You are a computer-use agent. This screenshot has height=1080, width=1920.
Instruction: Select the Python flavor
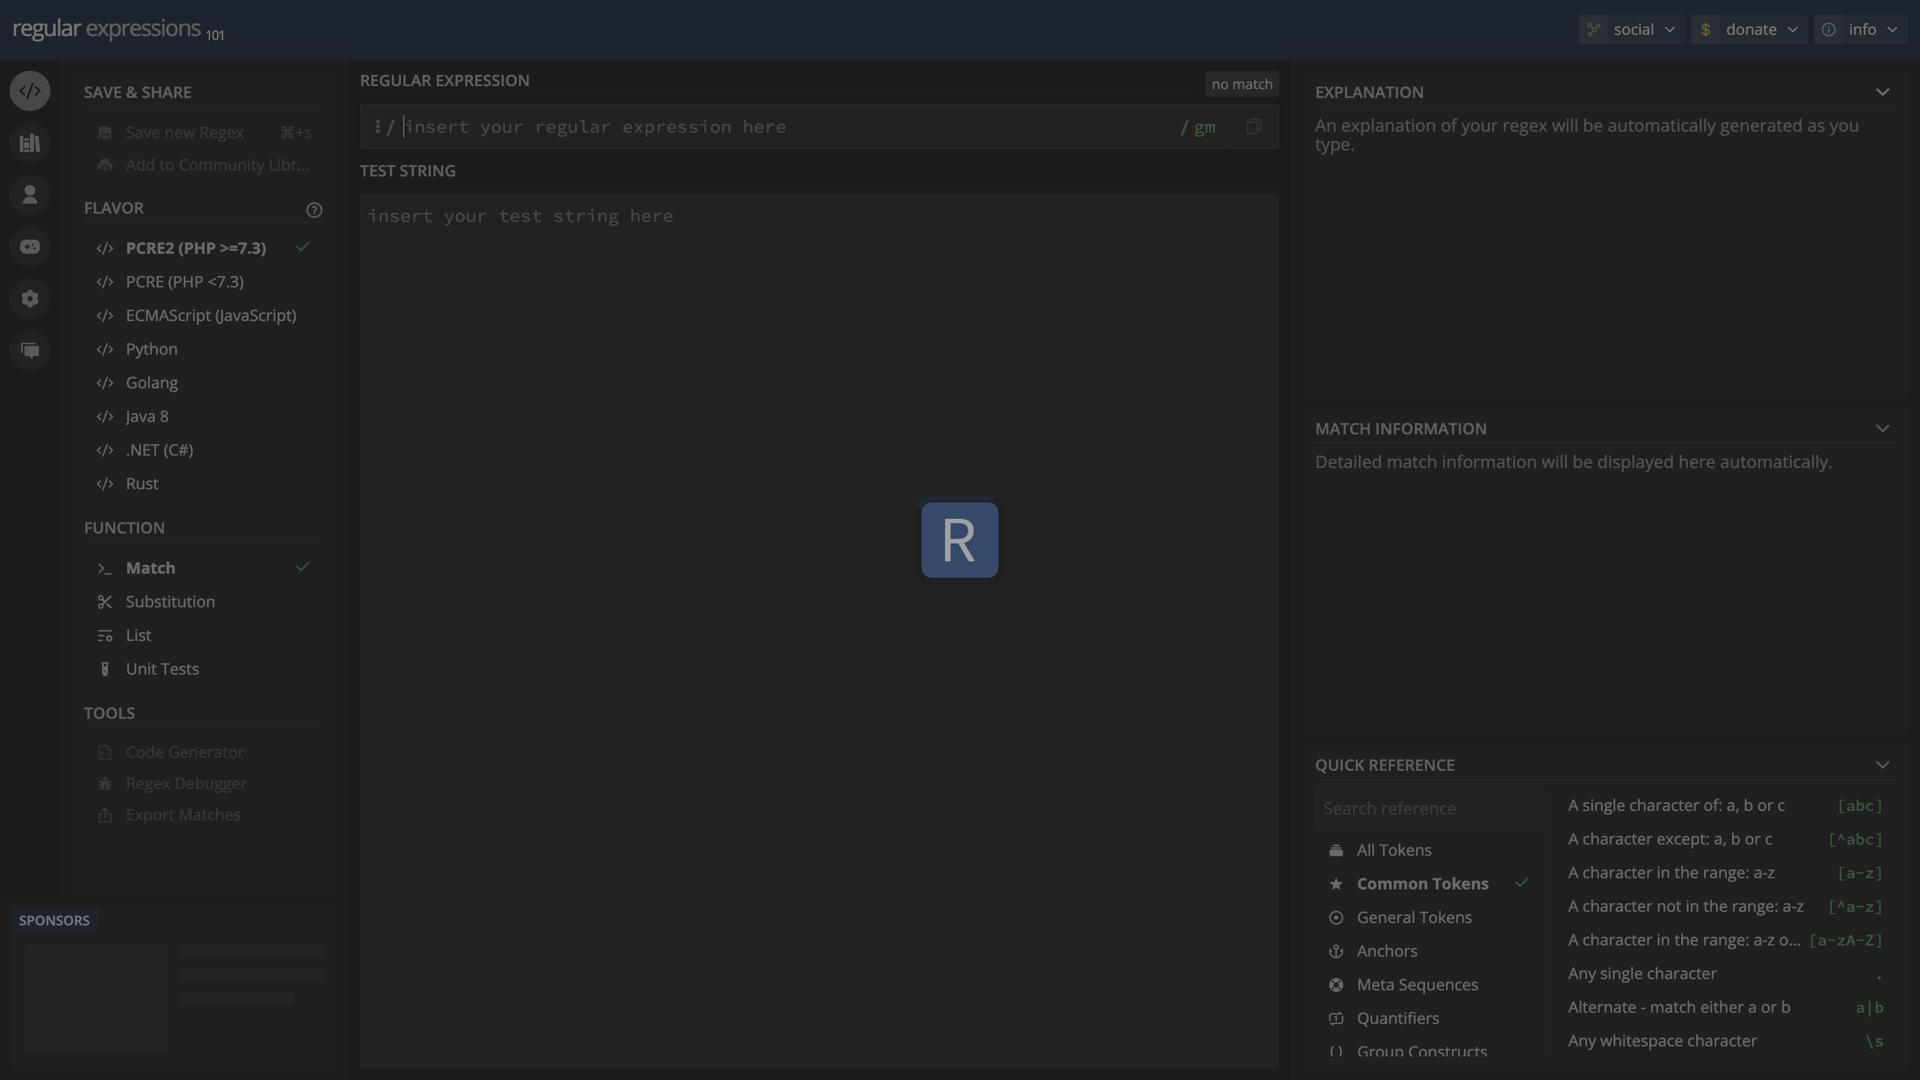point(151,349)
